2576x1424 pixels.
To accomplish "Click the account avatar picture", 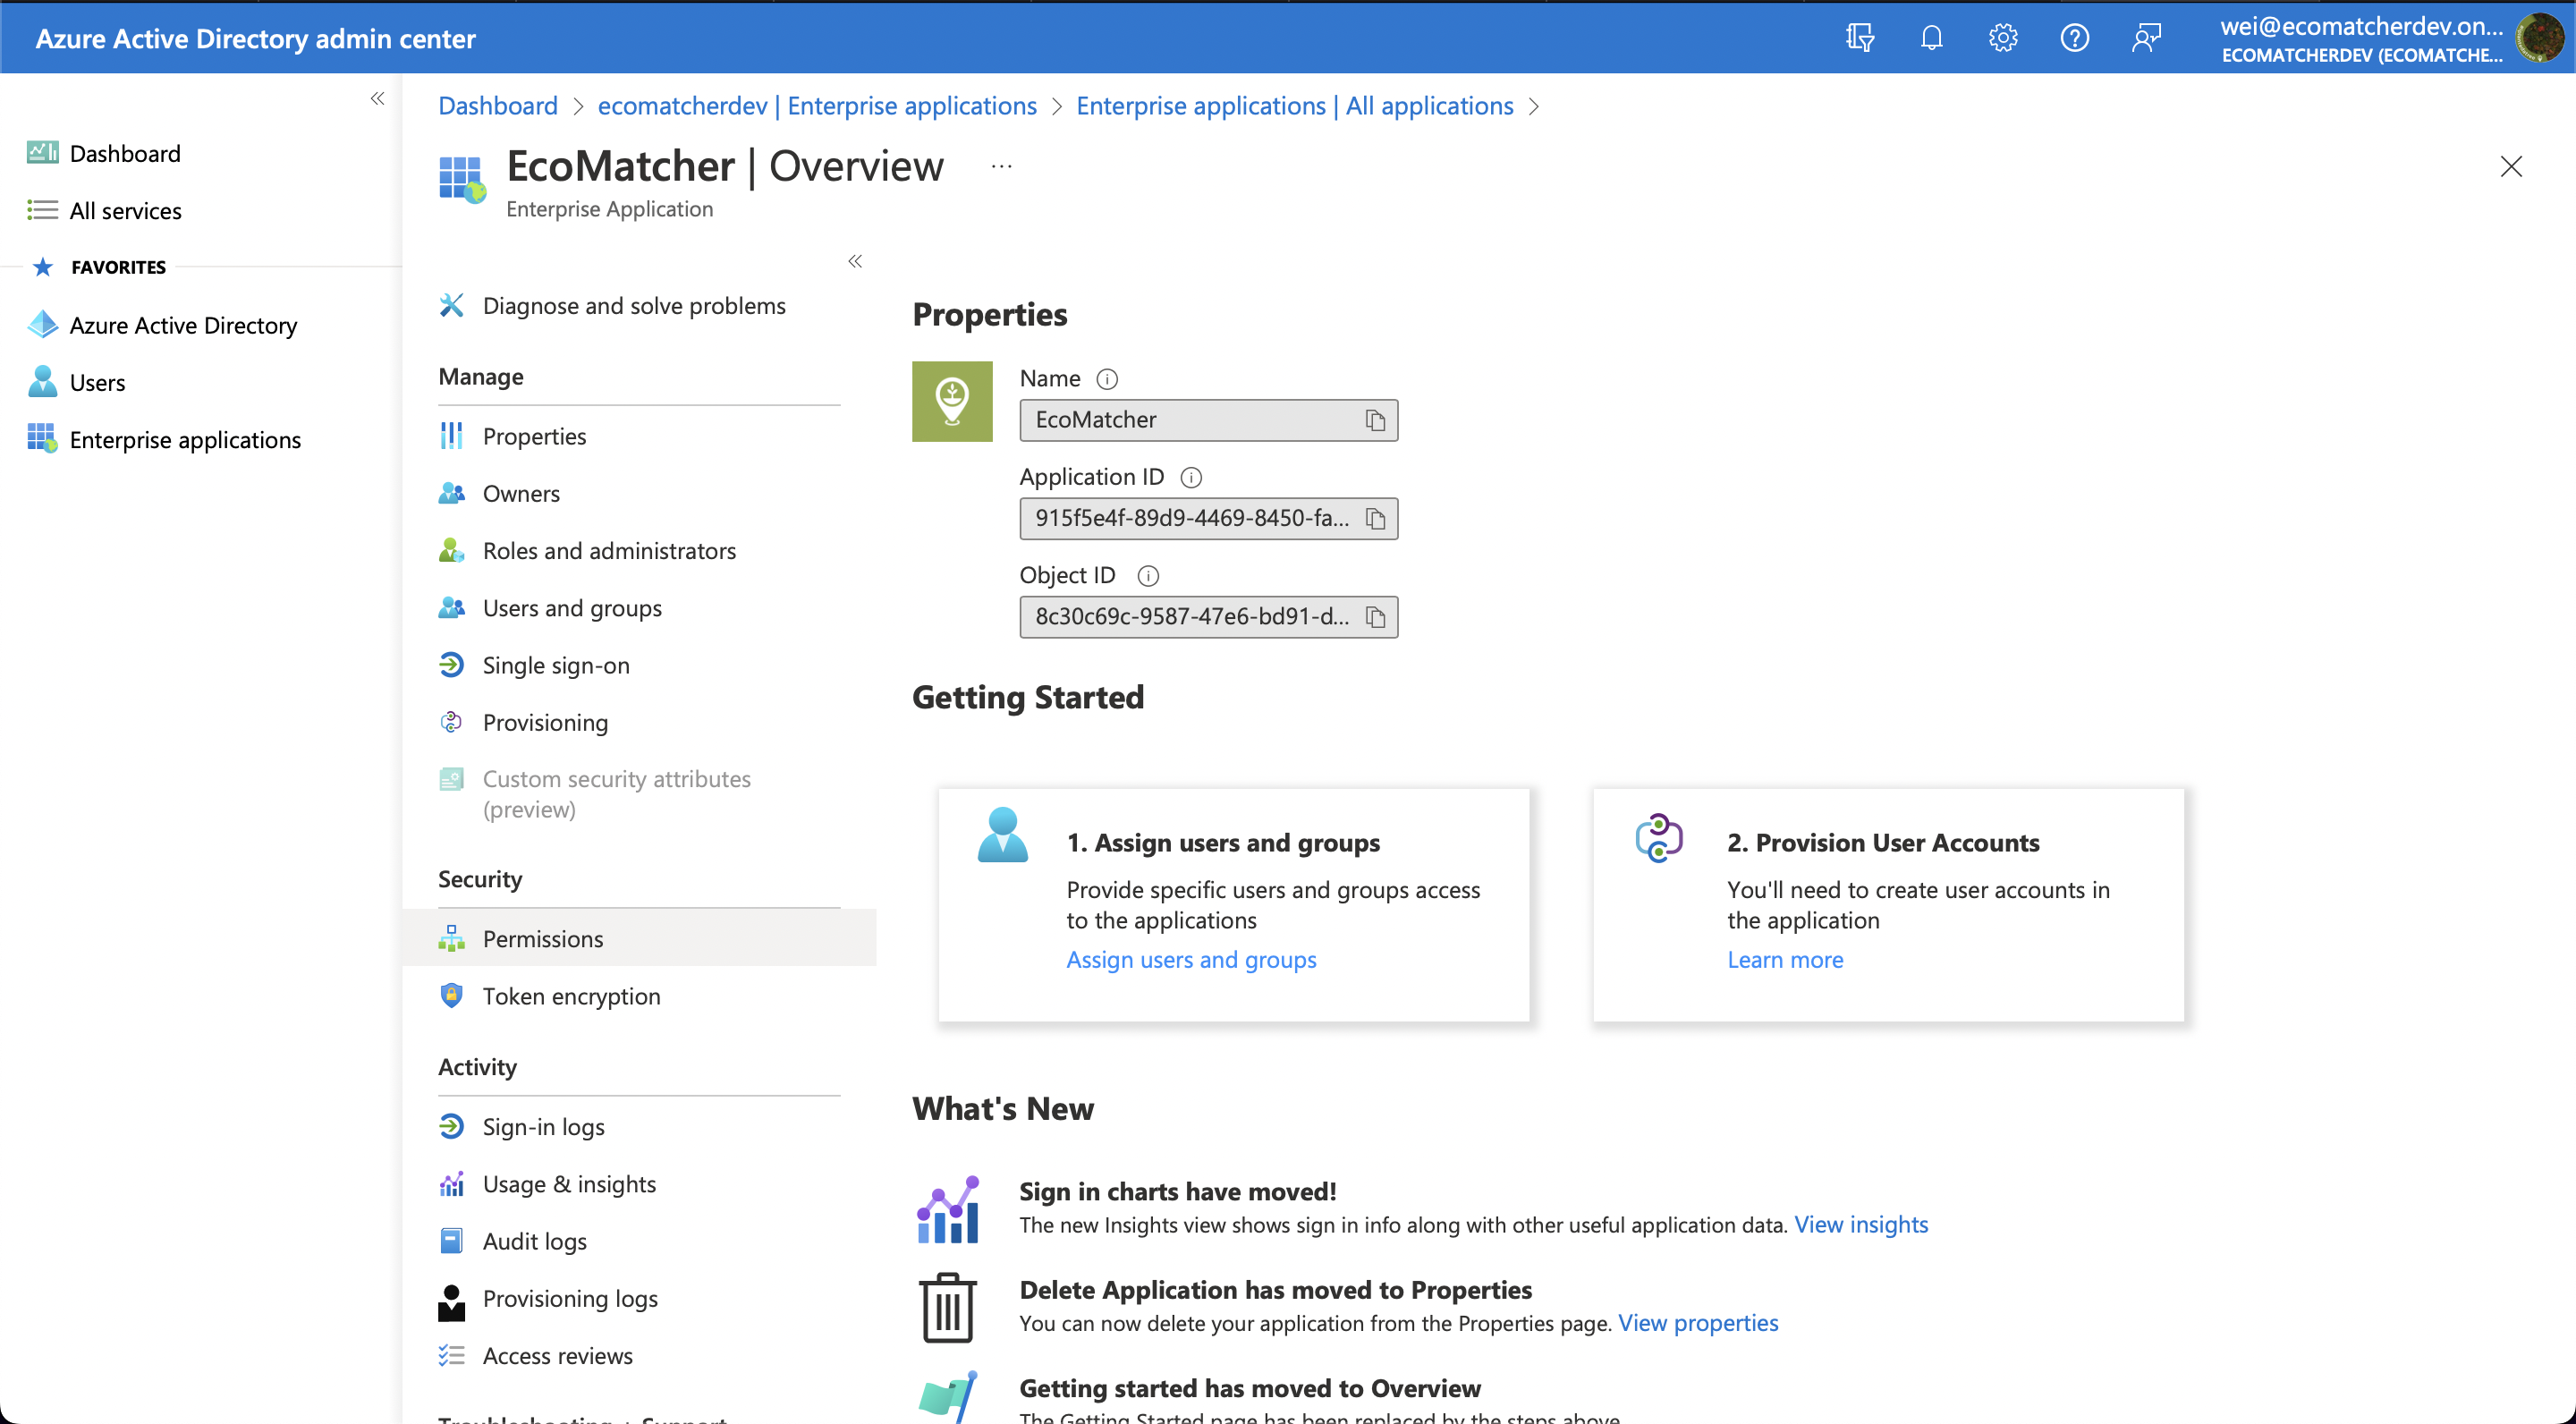I will pyautogui.click(x=2539, y=38).
